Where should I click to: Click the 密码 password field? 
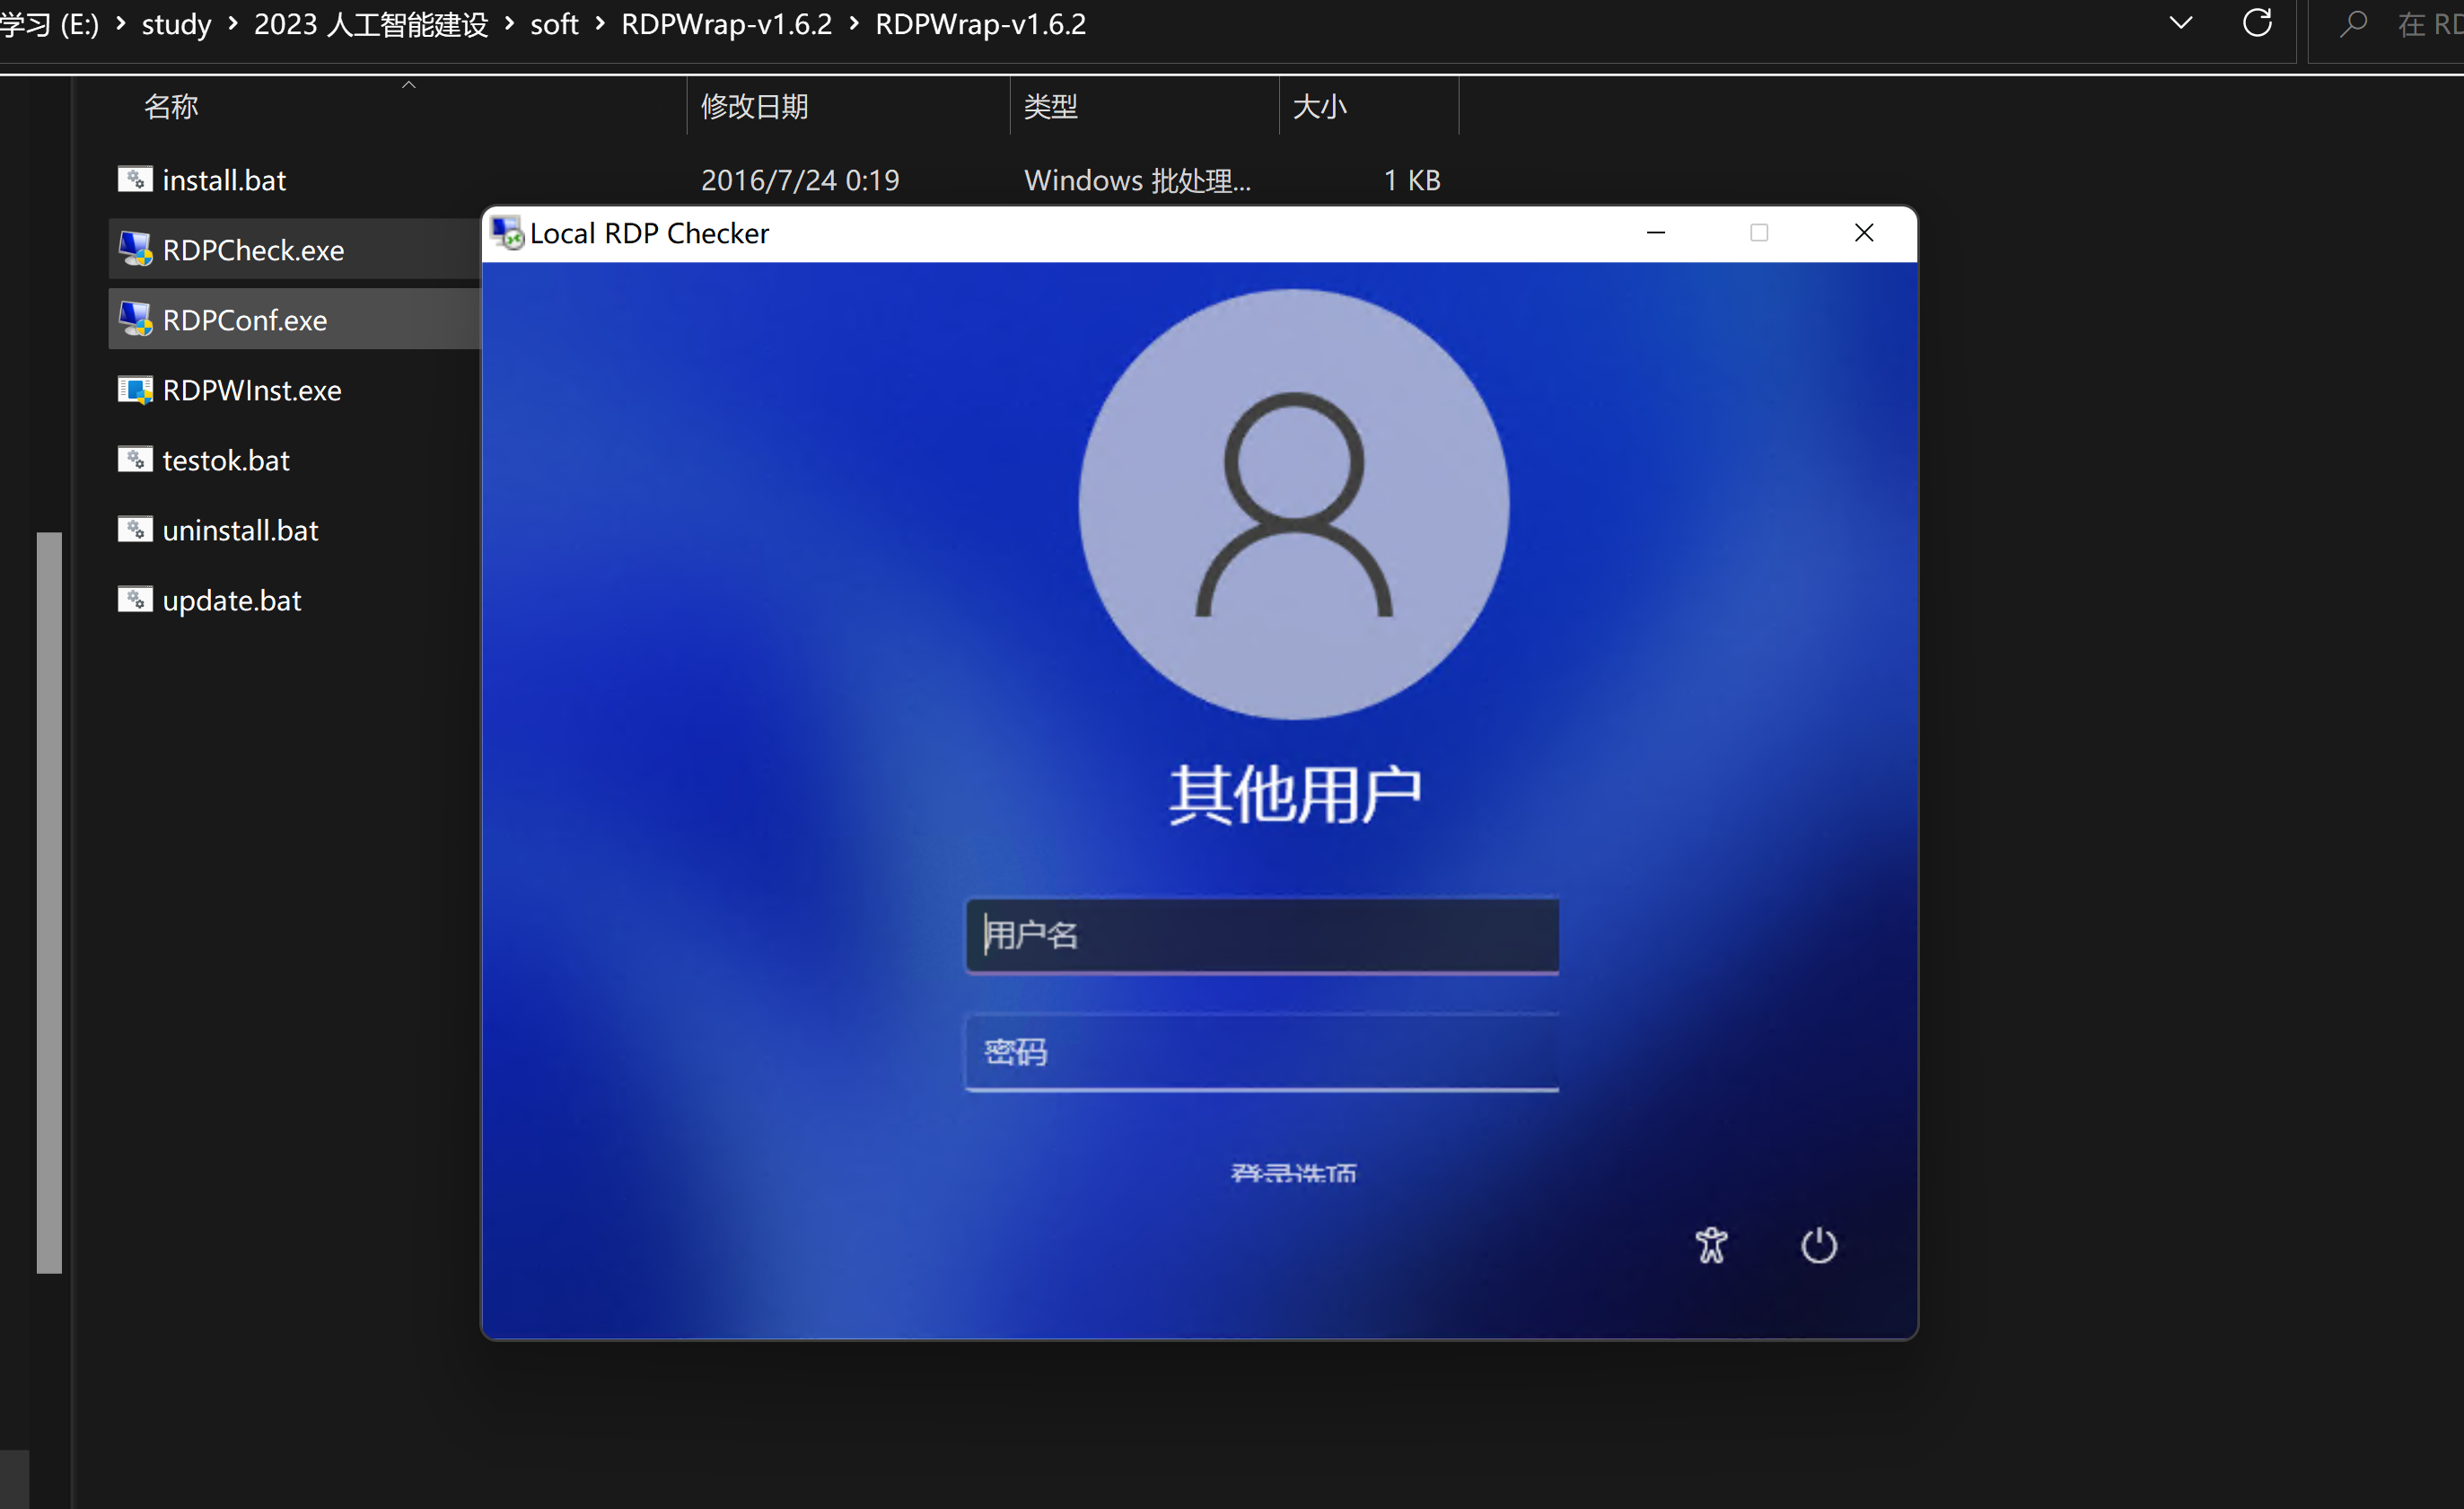1261,1052
